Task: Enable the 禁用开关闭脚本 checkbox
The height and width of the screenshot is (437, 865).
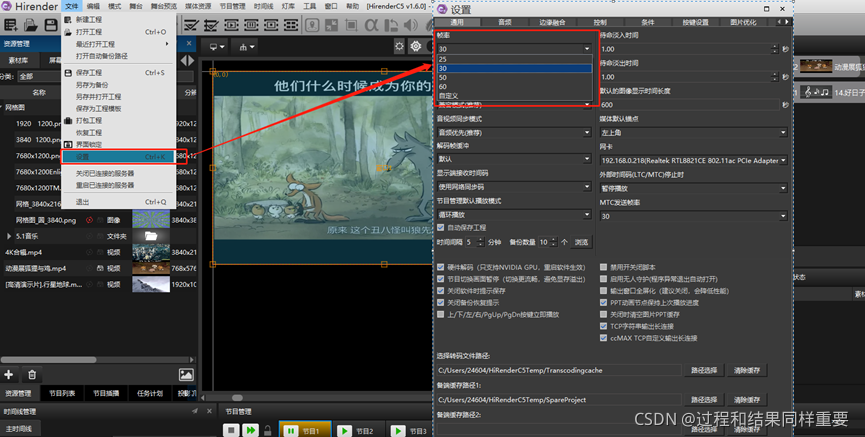Action: point(604,267)
